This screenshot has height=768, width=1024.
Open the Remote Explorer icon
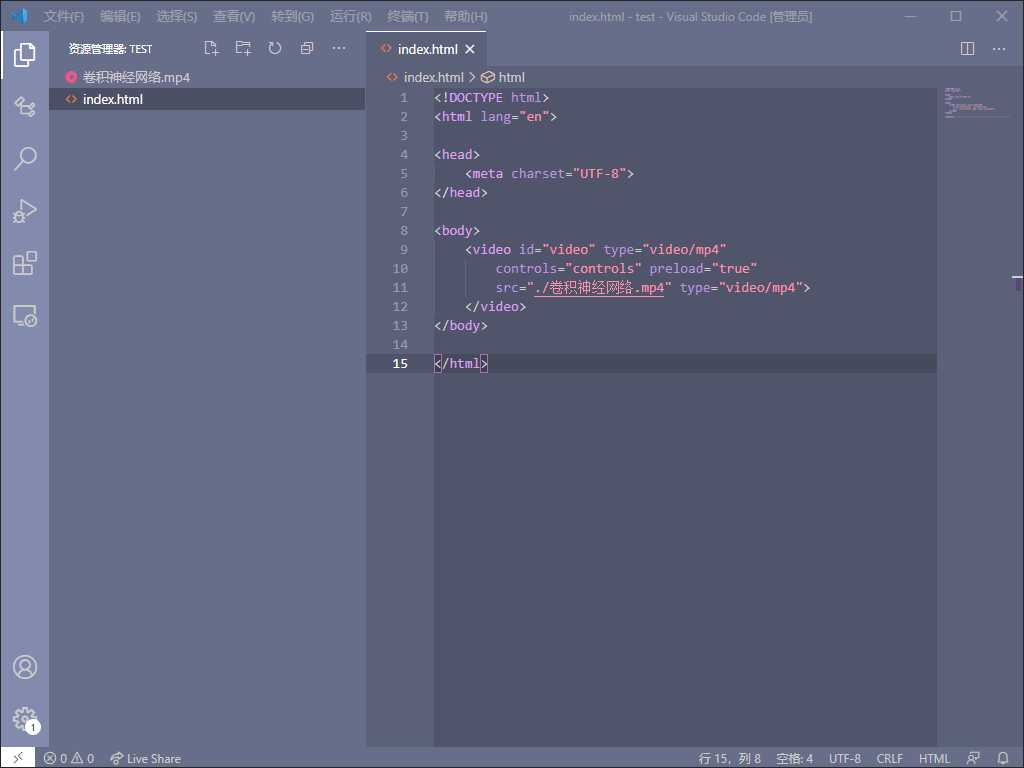(x=25, y=315)
